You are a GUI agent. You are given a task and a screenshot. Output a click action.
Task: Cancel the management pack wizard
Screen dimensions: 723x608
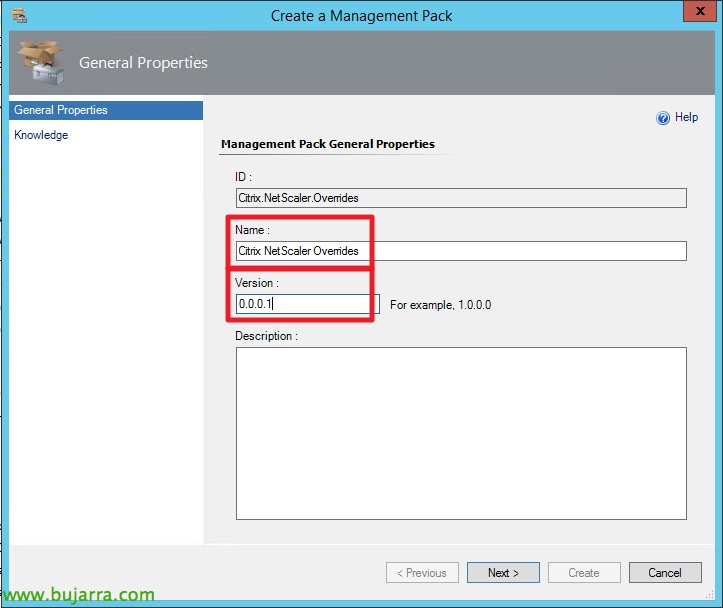pyautogui.click(x=665, y=573)
